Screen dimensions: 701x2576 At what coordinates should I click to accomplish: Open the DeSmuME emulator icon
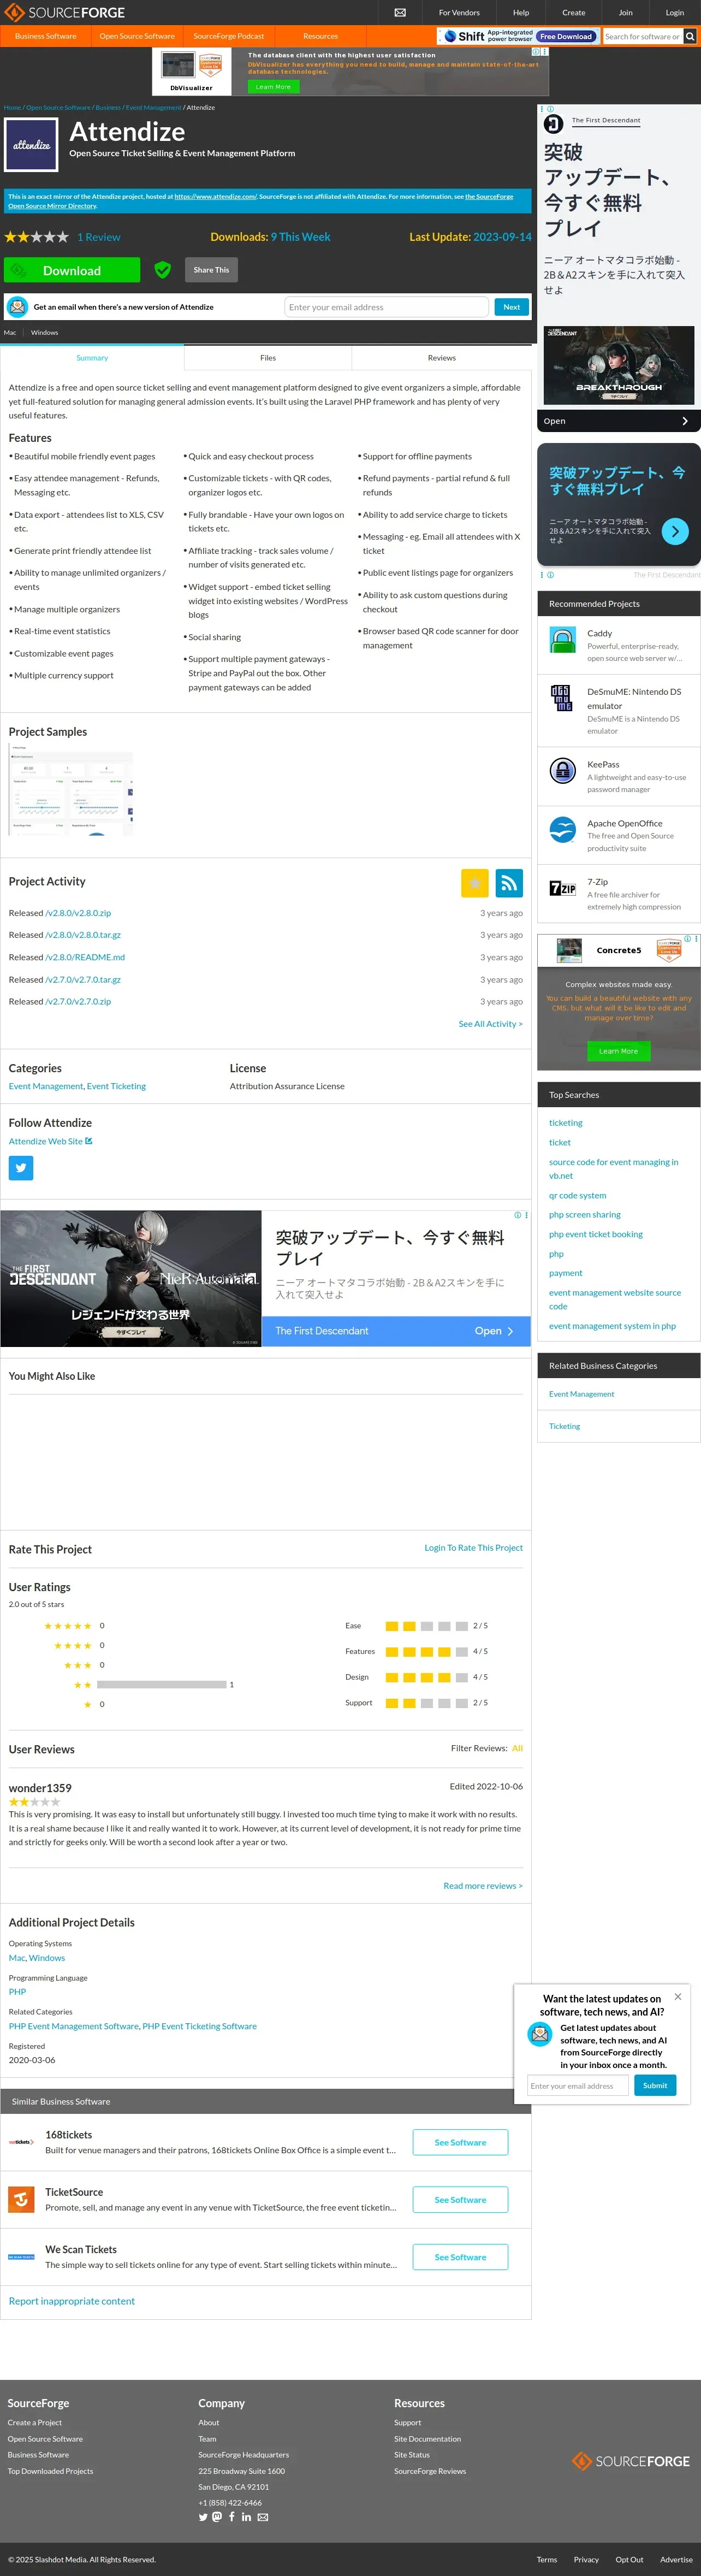click(562, 698)
